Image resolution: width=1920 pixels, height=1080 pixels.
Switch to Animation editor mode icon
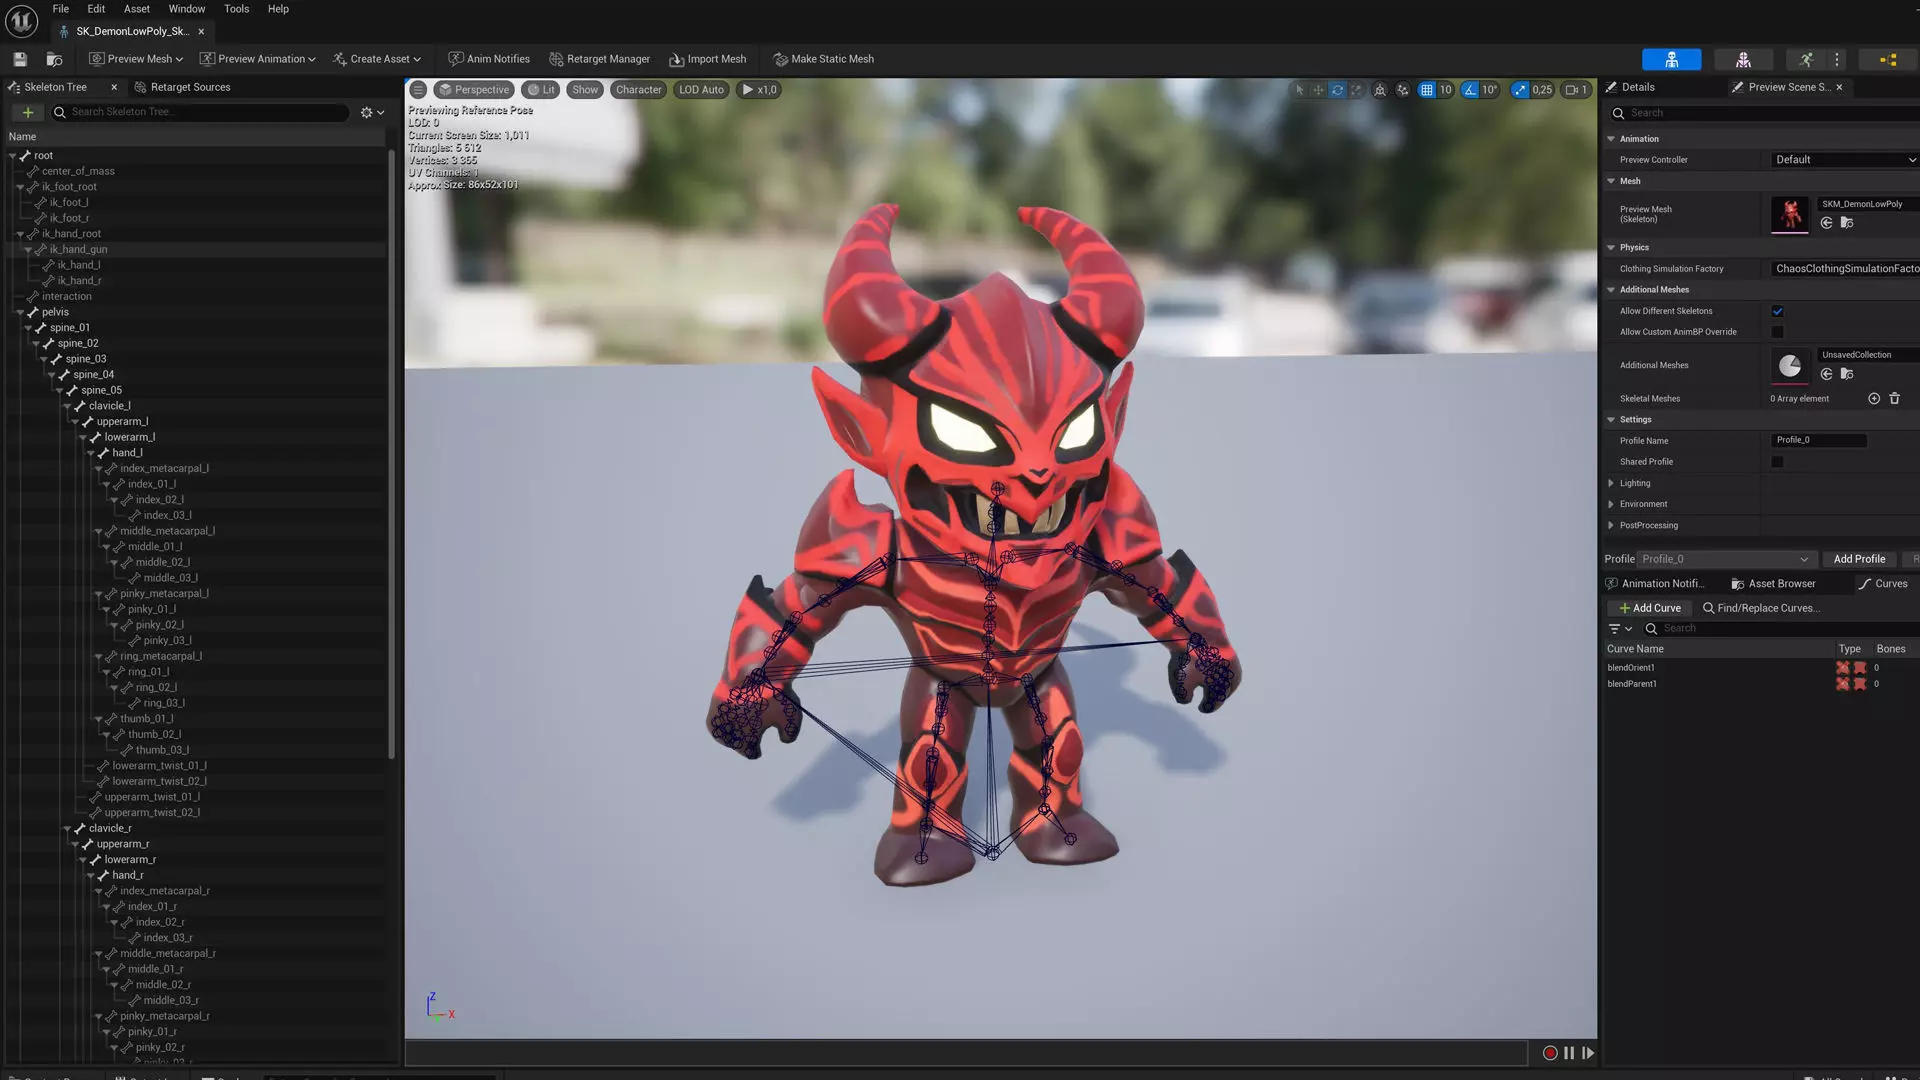(1806, 60)
